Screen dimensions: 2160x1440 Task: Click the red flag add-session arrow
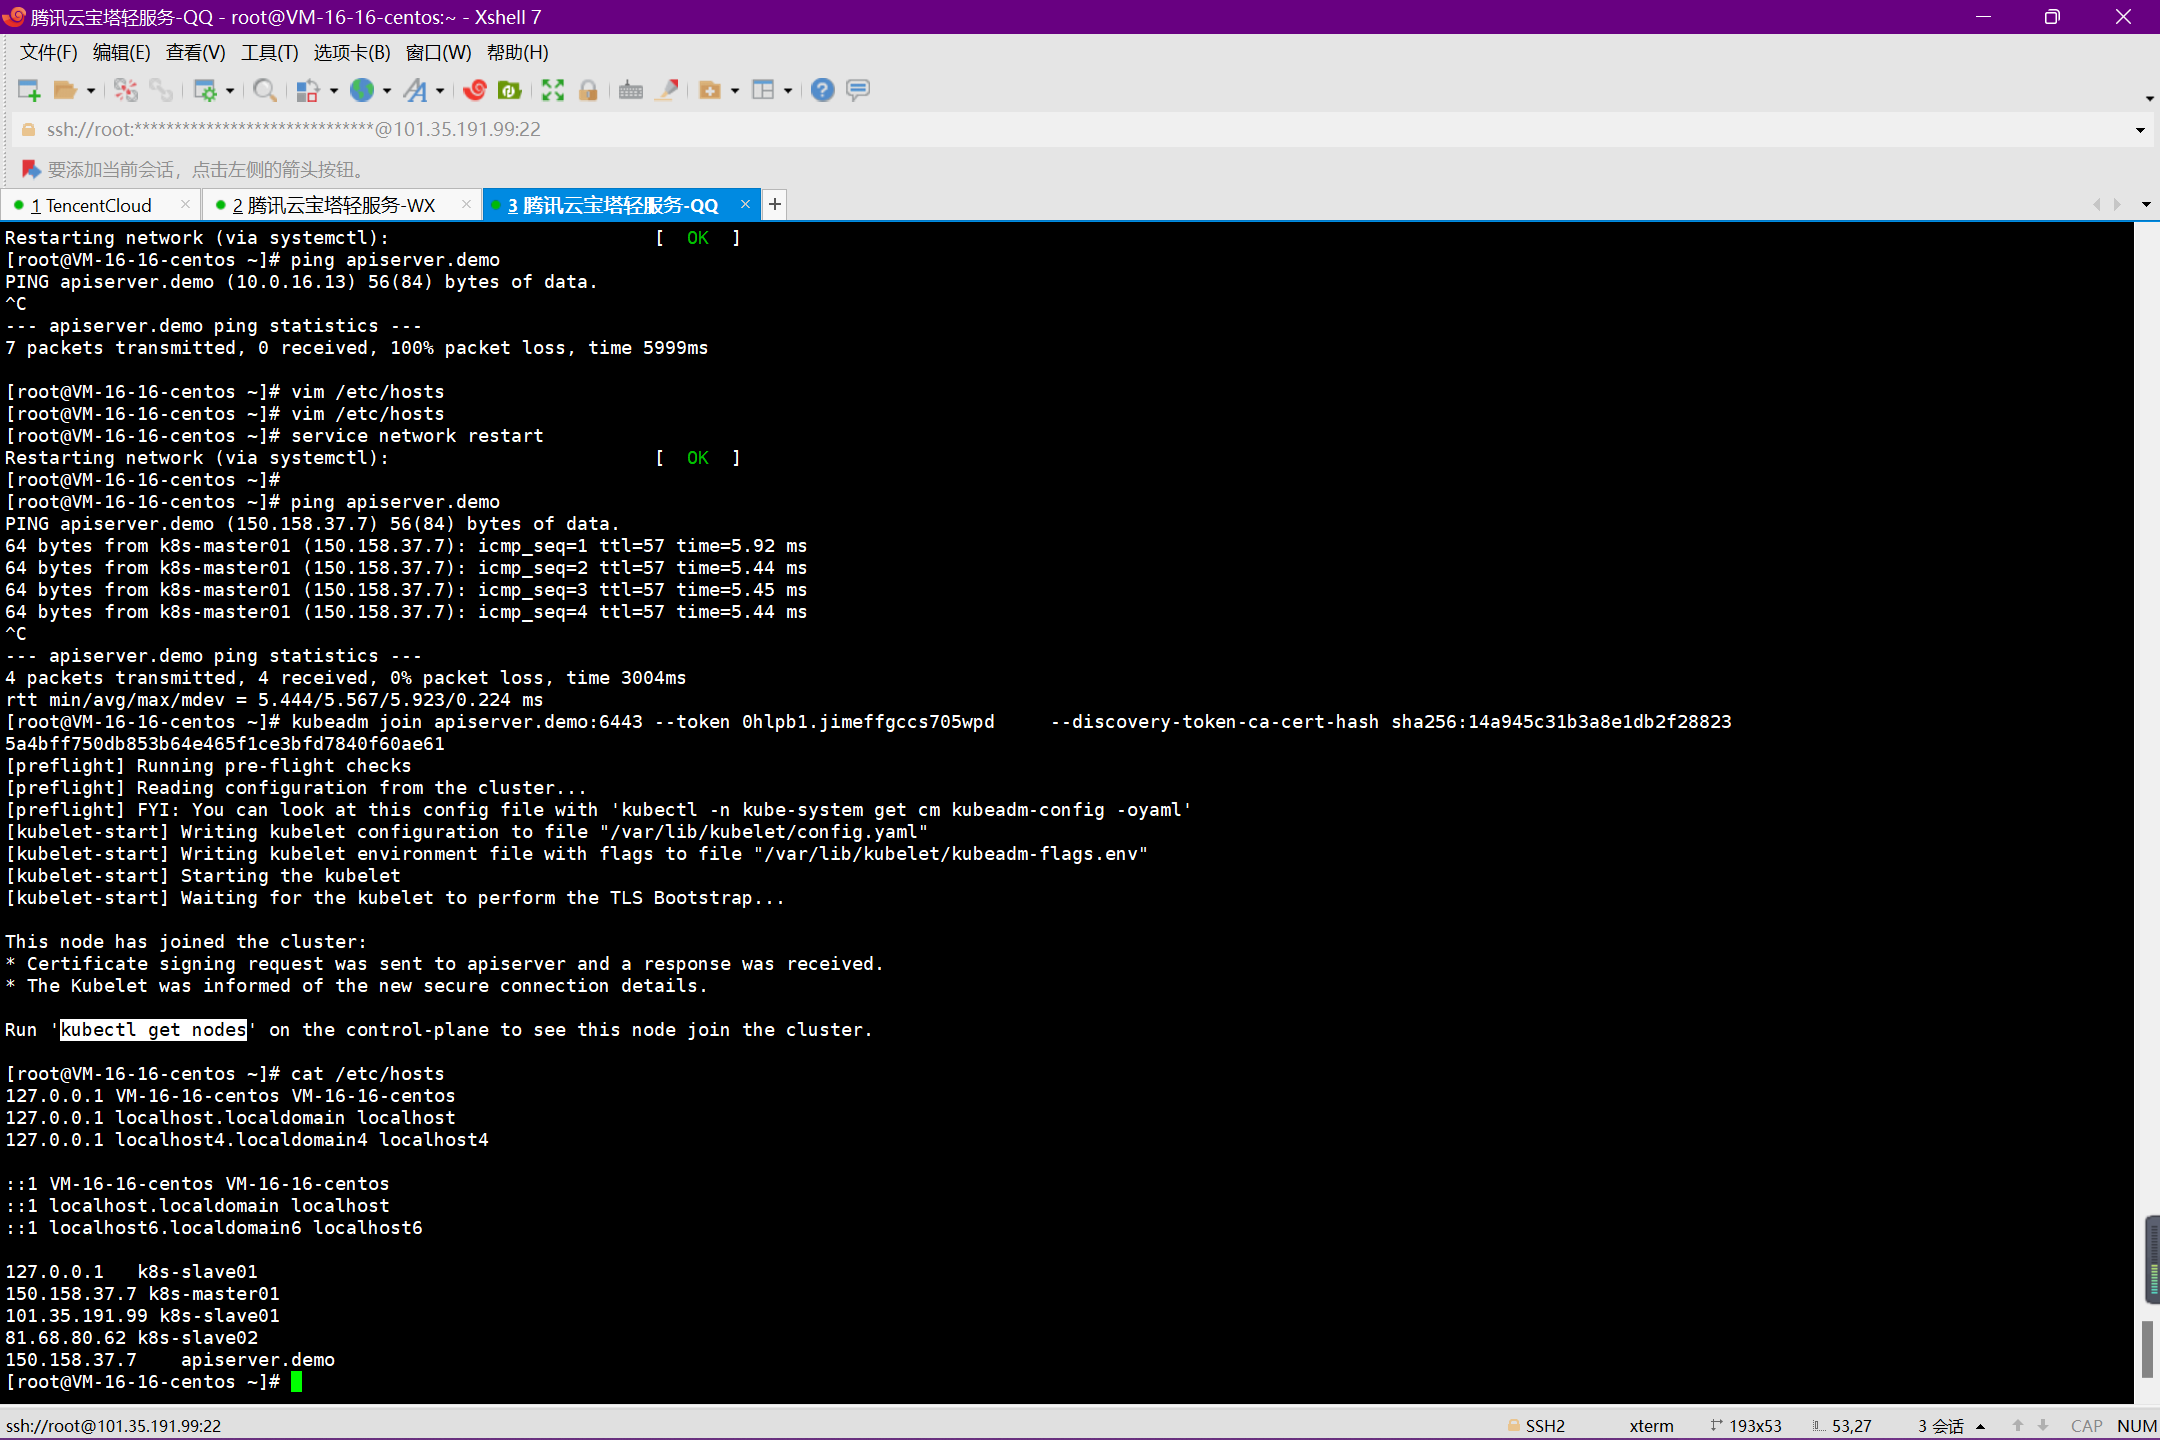(30, 169)
